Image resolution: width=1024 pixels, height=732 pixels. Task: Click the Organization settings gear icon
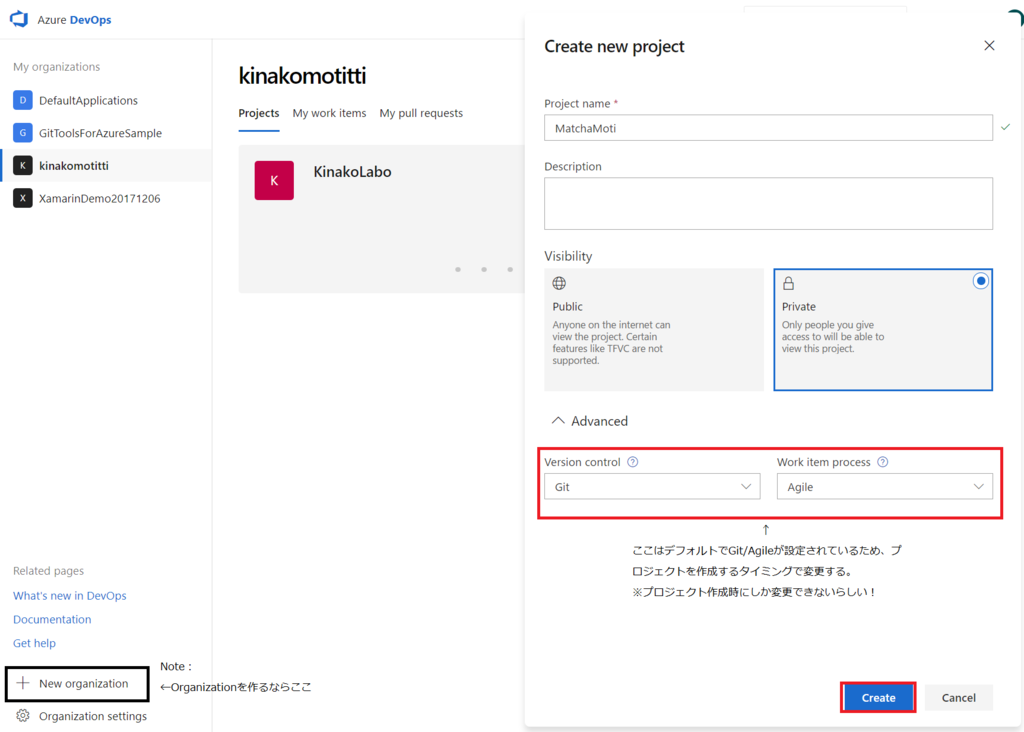click(x=23, y=716)
